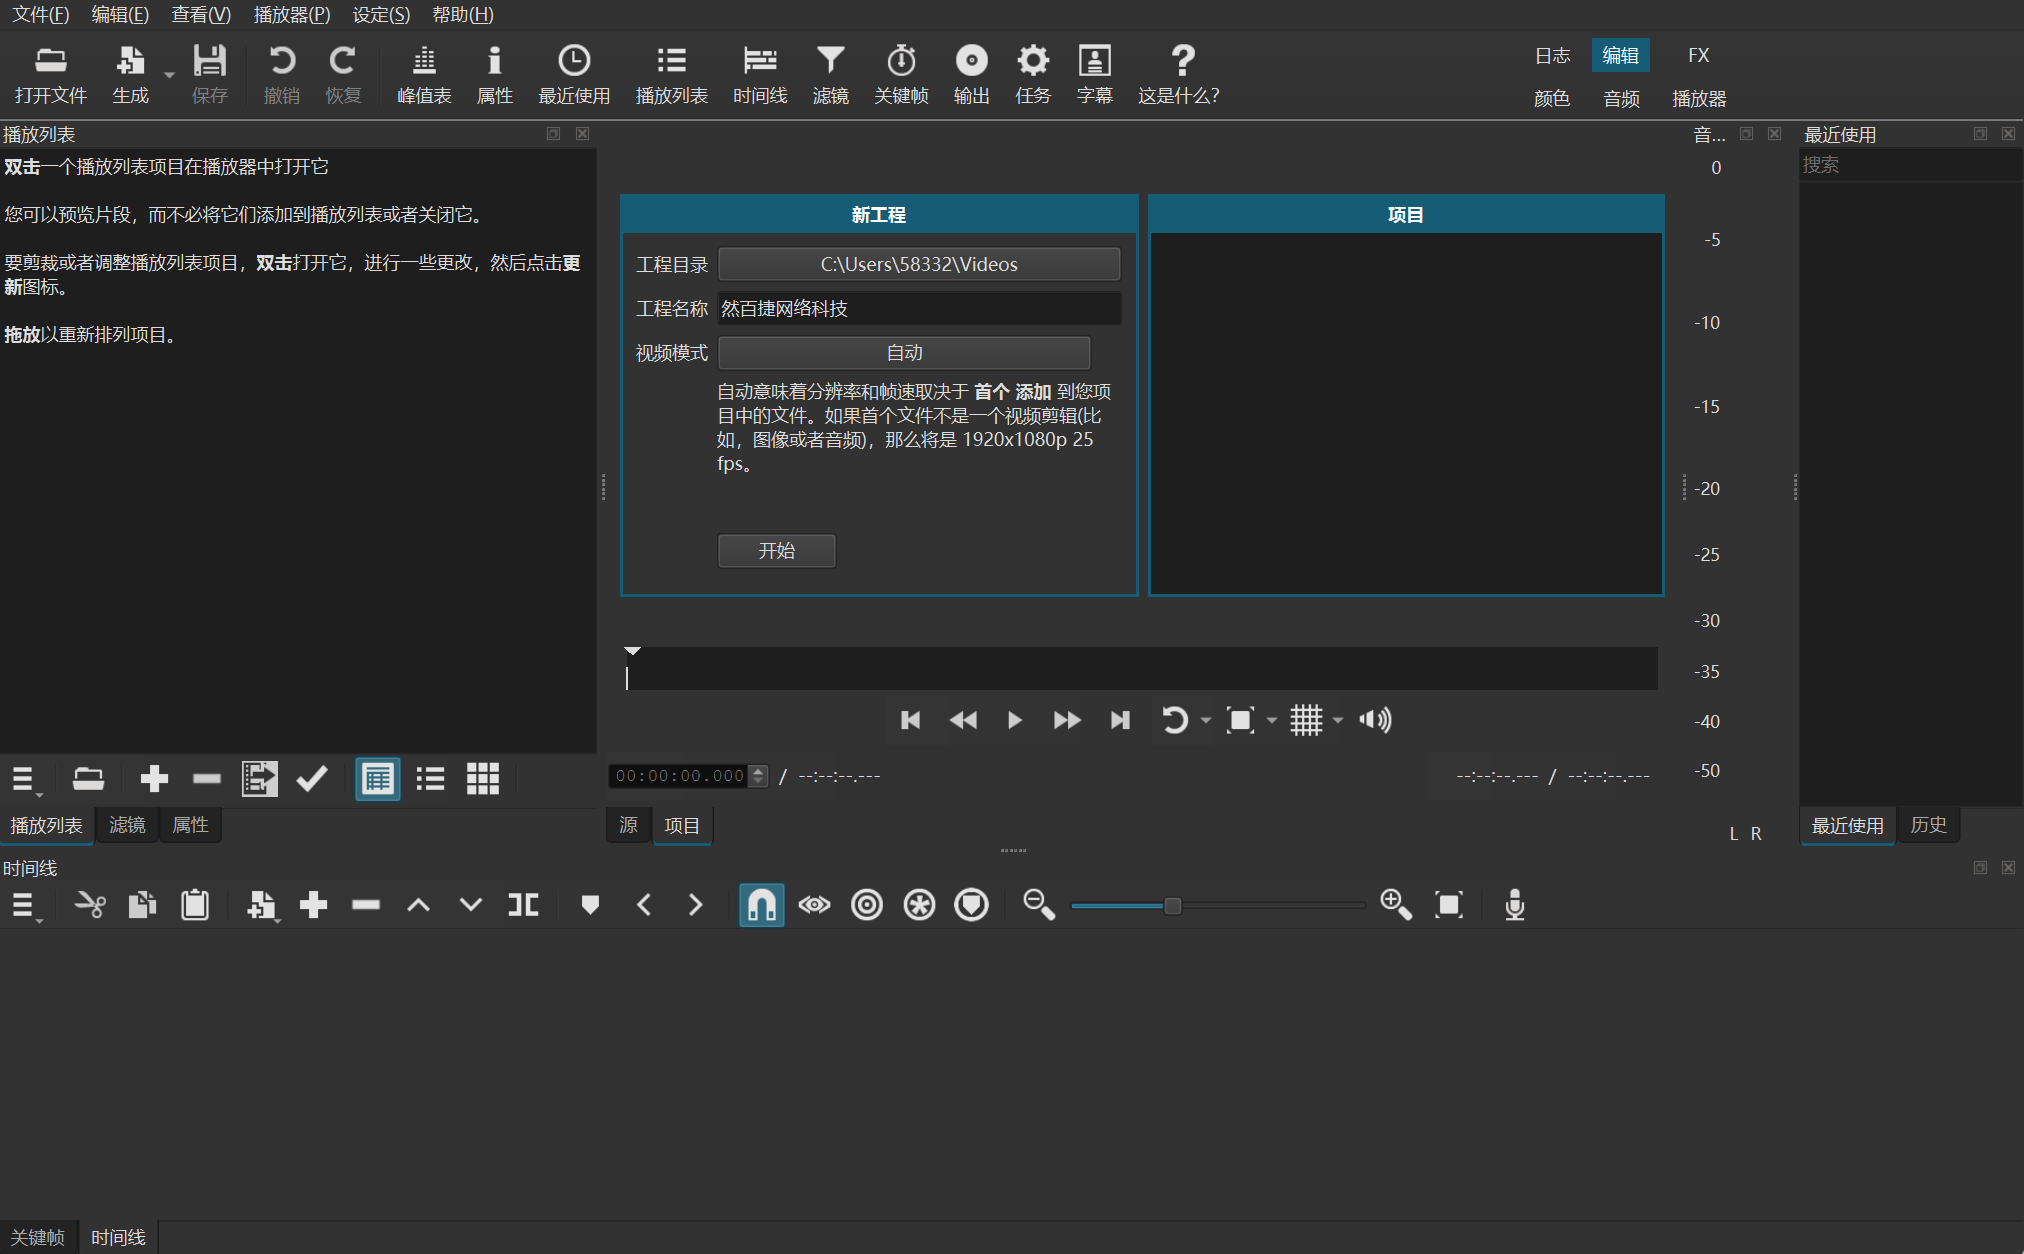Click the rewind playback button

tap(963, 720)
